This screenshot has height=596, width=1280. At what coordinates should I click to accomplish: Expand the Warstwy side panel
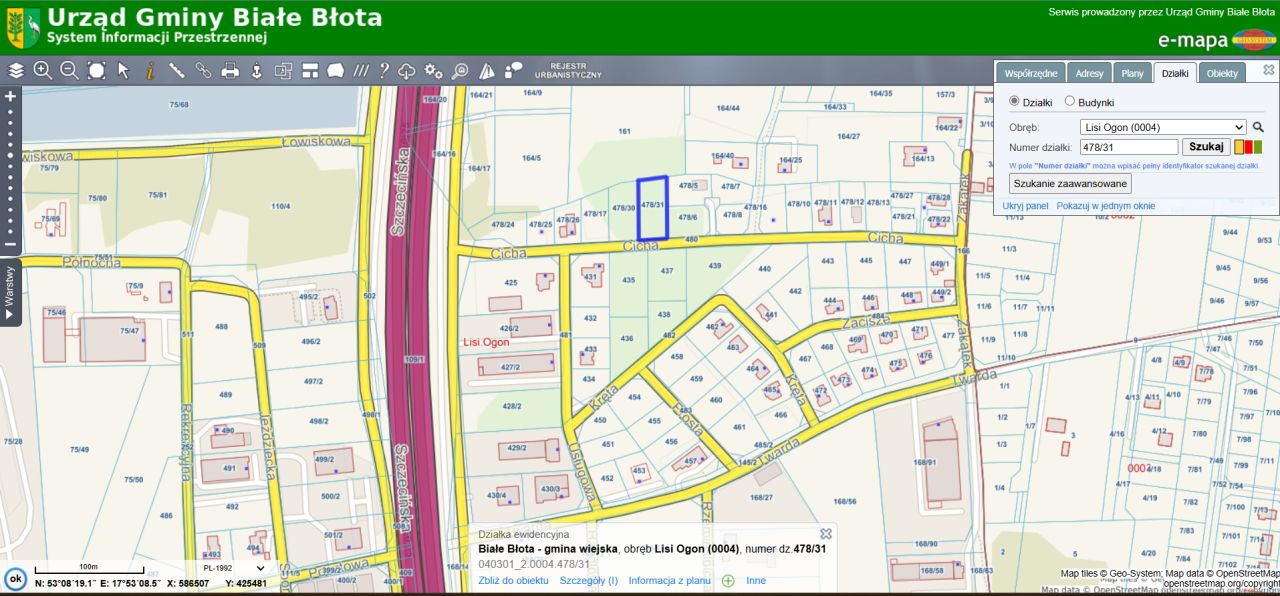[x=10, y=292]
